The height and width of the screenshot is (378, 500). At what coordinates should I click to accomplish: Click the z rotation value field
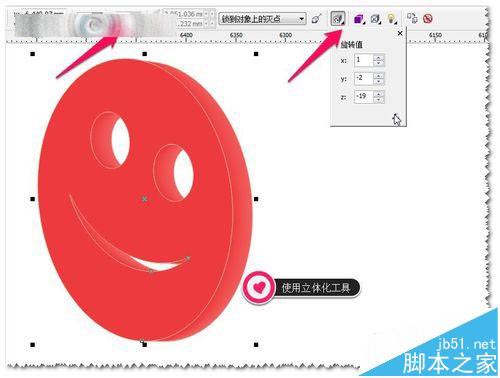[363, 97]
